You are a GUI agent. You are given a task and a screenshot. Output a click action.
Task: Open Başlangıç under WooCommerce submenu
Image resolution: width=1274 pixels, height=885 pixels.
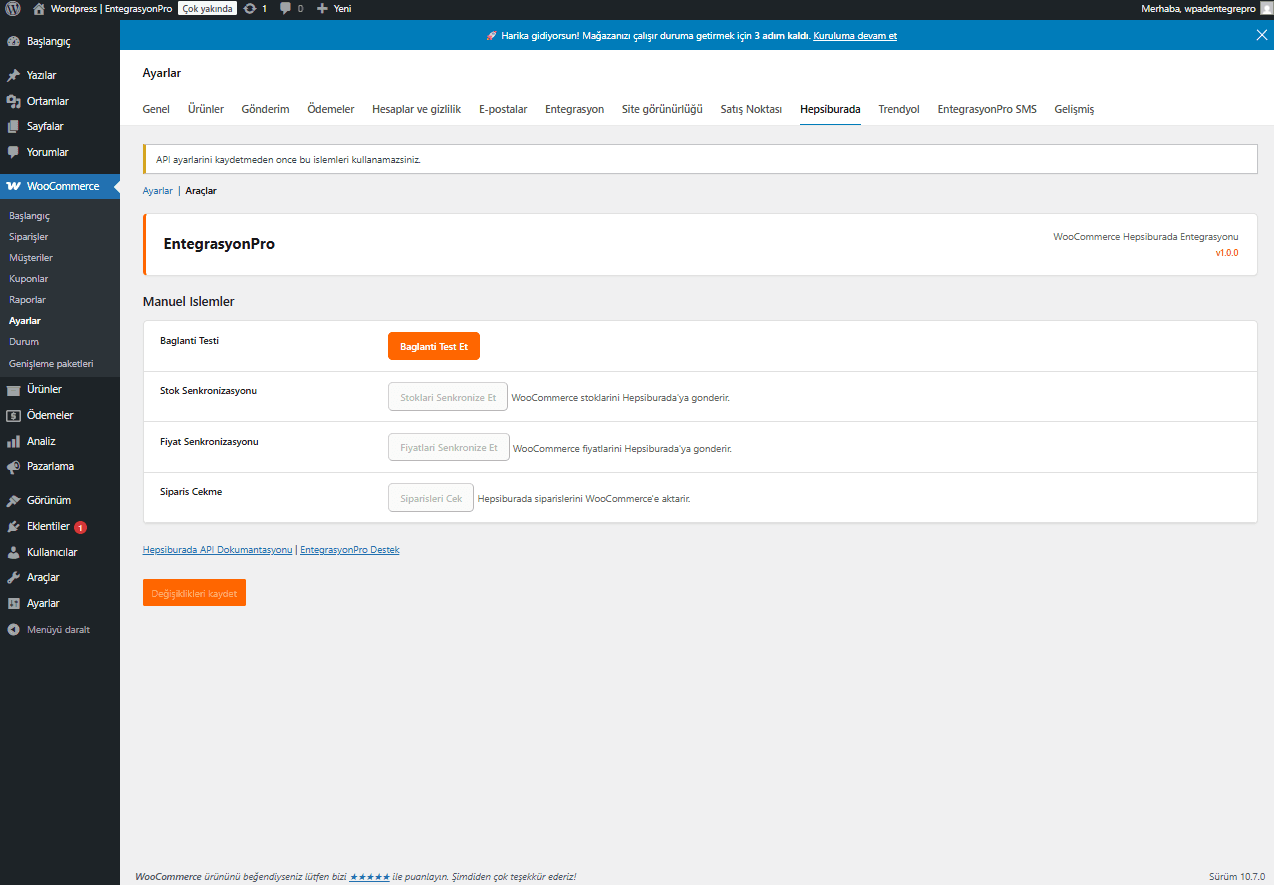click(x=29, y=216)
